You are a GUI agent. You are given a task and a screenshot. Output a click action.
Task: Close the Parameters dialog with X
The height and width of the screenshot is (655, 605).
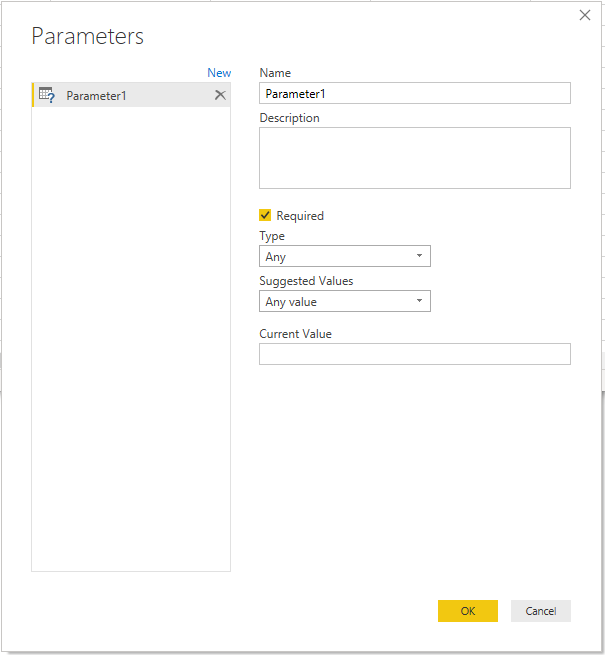pyautogui.click(x=585, y=15)
